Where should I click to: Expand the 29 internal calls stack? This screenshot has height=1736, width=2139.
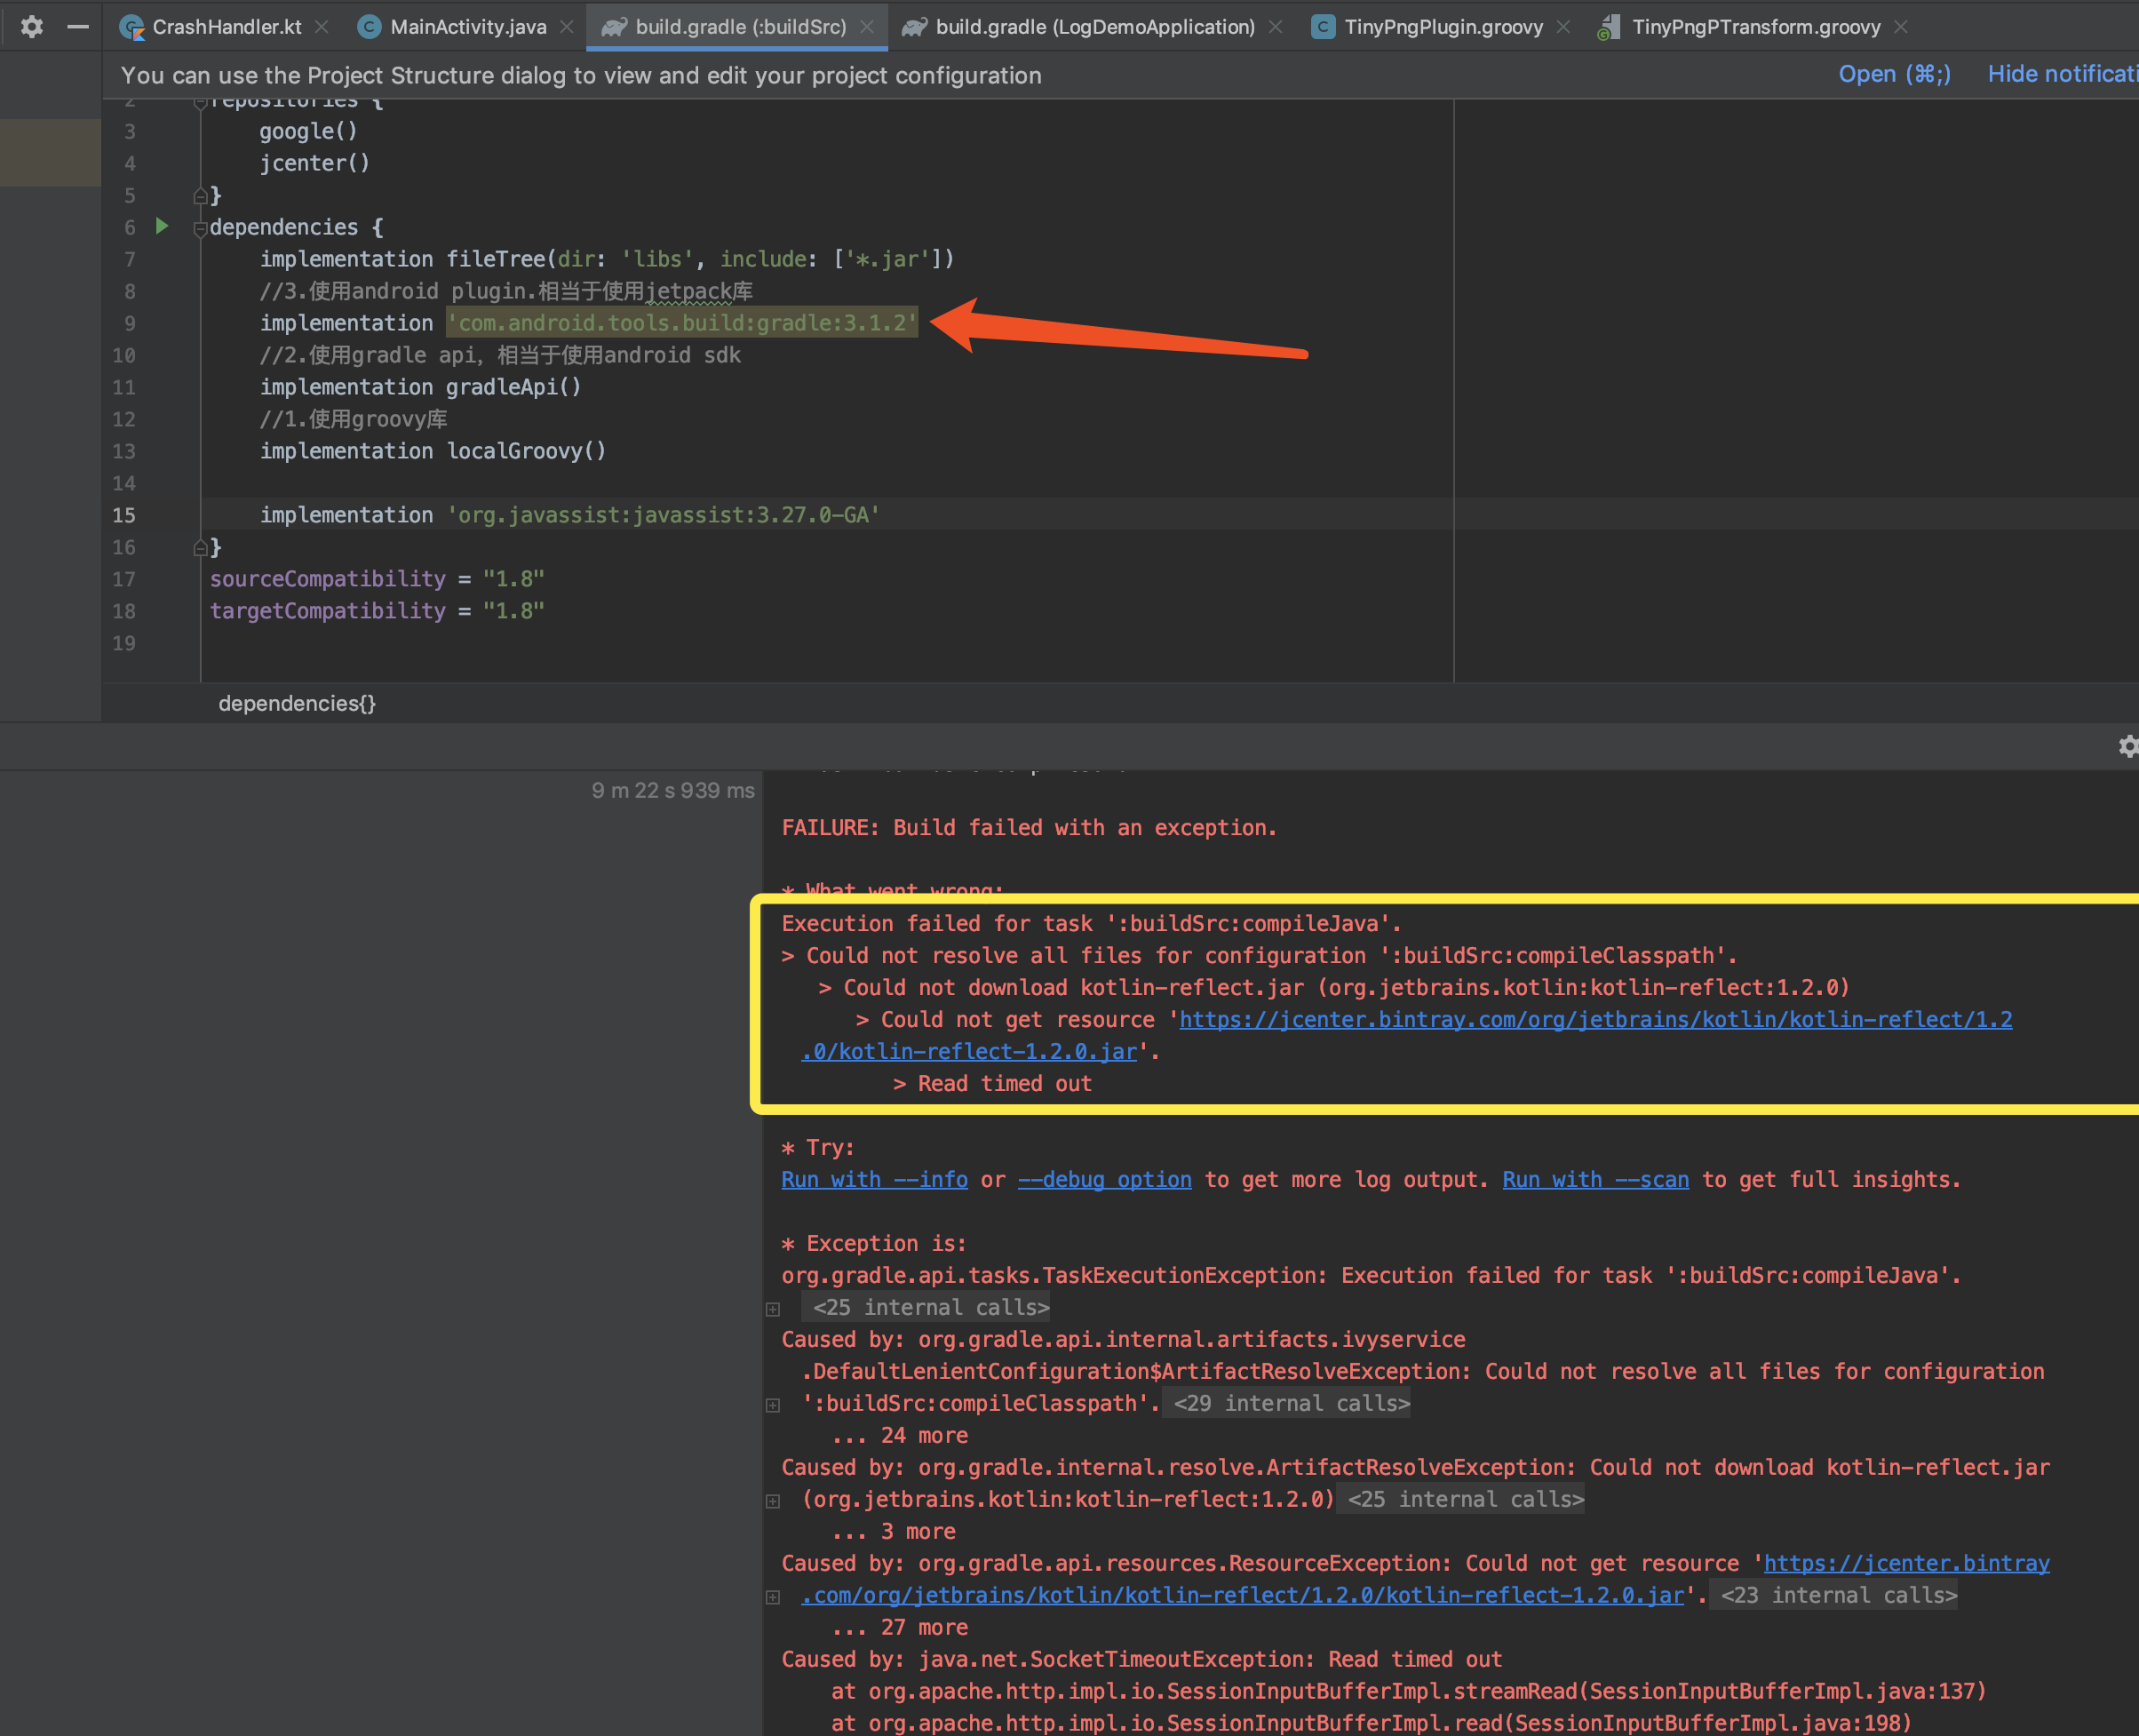[x=773, y=1405]
